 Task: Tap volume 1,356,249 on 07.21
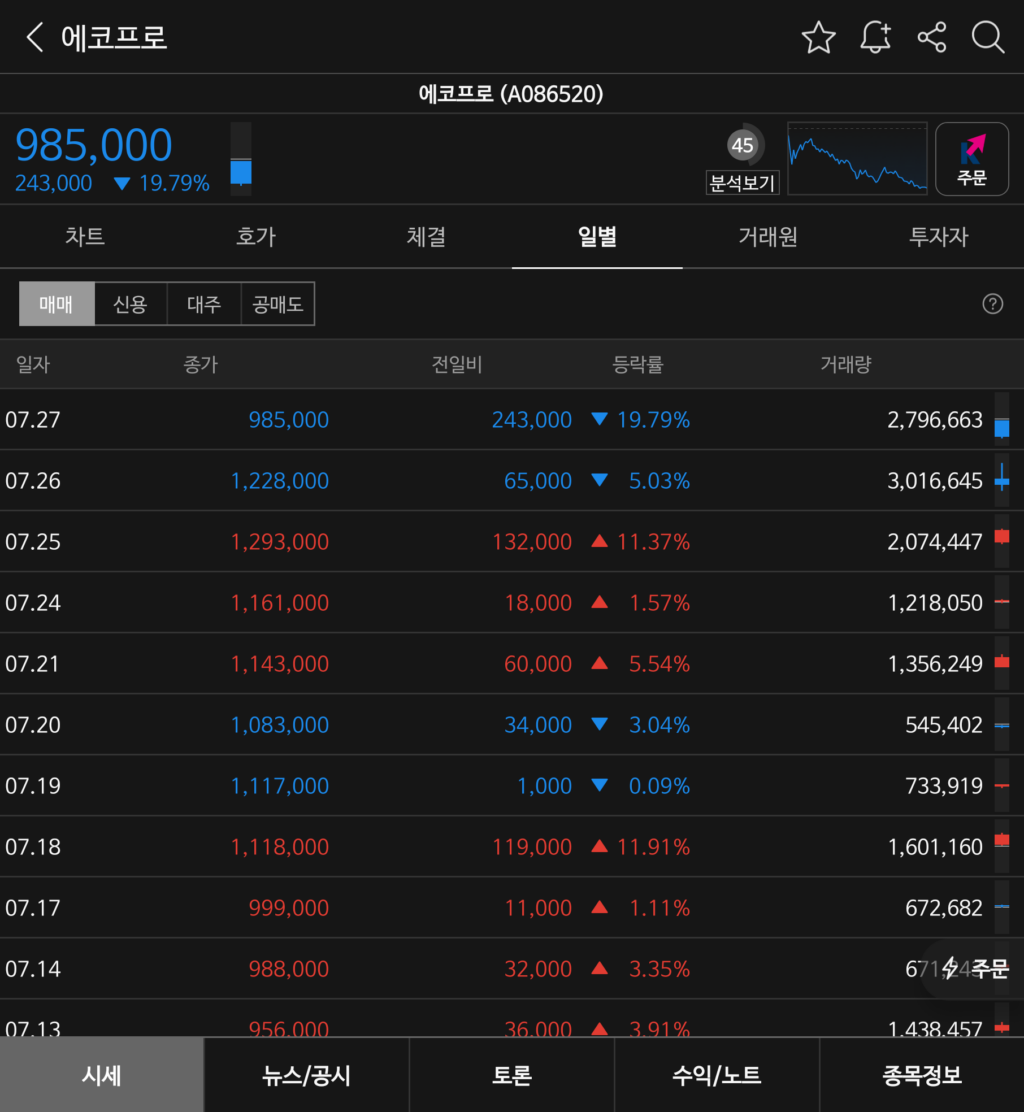point(935,664)
